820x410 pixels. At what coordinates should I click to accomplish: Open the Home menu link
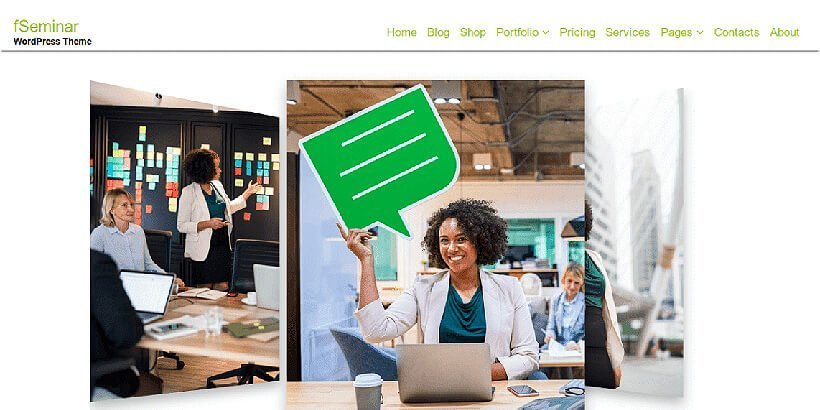click(402, 32)
